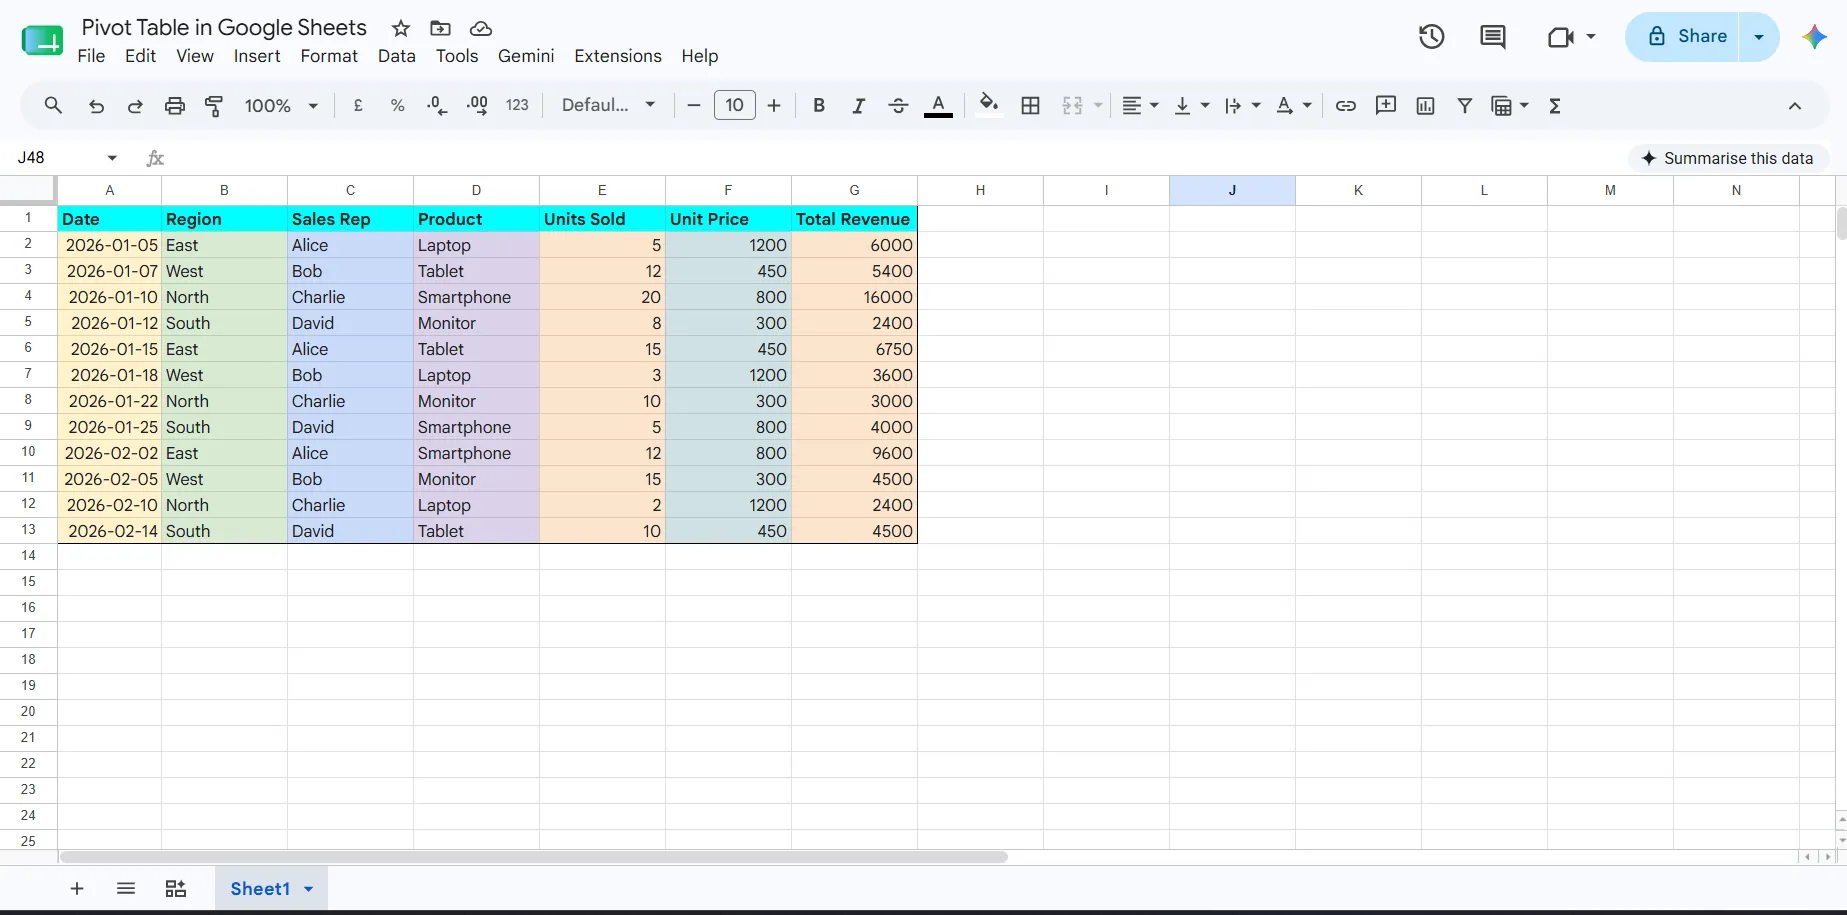
Task: Click the Redo arrow
Action: tap(135, 106)
